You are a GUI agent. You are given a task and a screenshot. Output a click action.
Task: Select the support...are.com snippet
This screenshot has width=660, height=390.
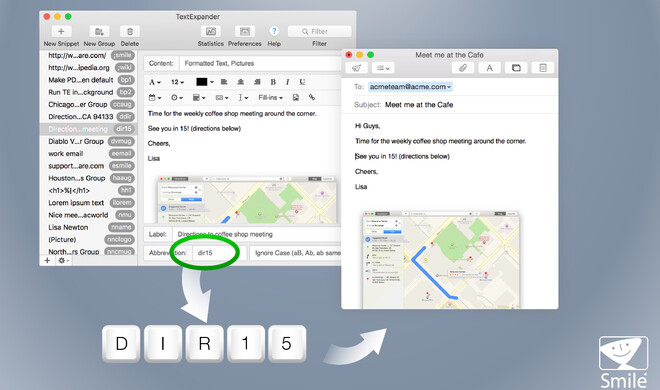point(88,166)
